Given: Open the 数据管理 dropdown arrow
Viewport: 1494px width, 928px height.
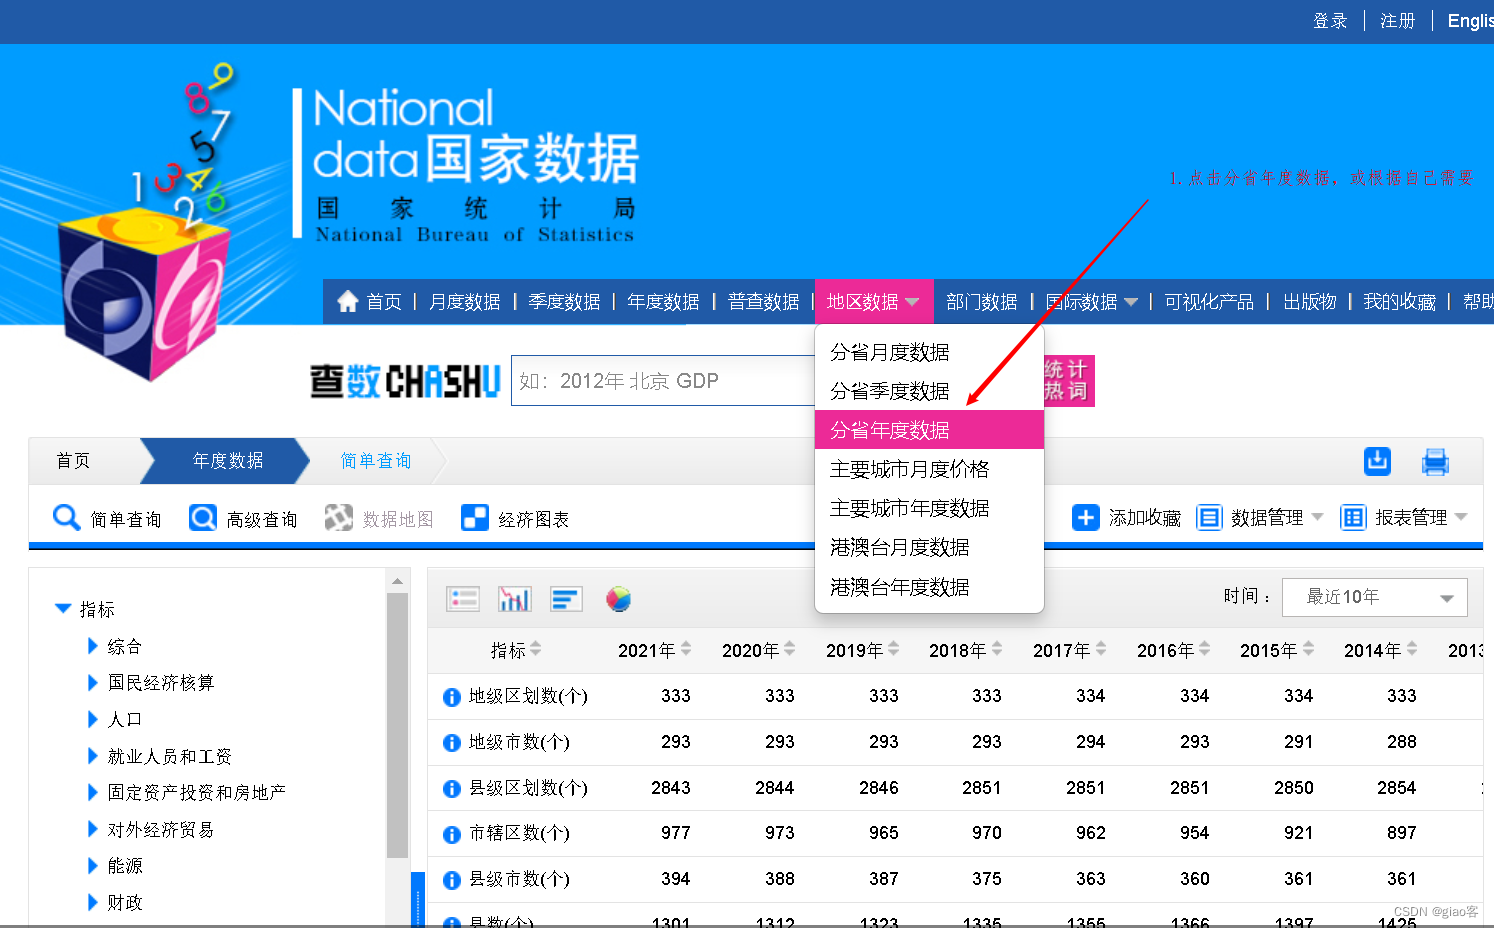Looking at the screenshot, I should [x=1317, y=517].
